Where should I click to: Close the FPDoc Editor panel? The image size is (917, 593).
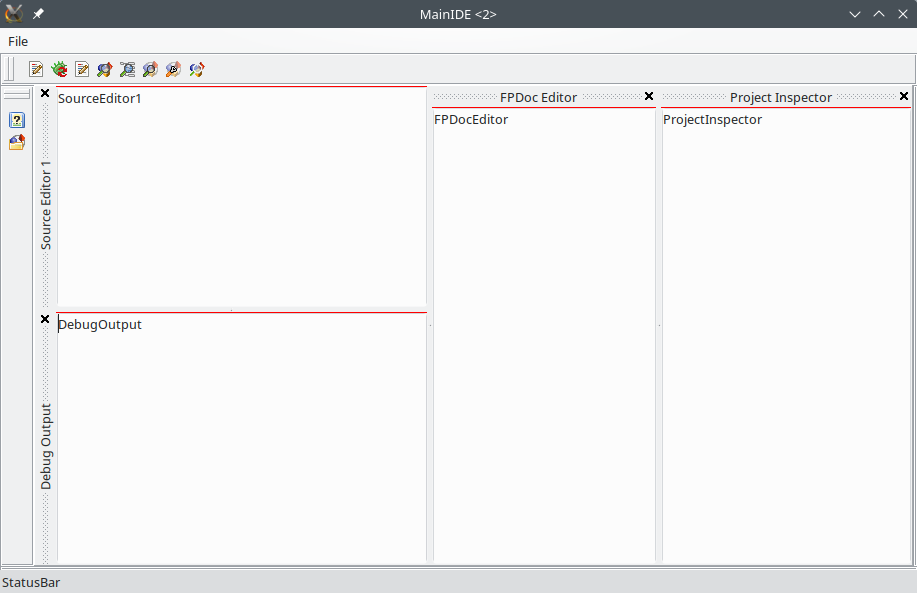[649, 97]
